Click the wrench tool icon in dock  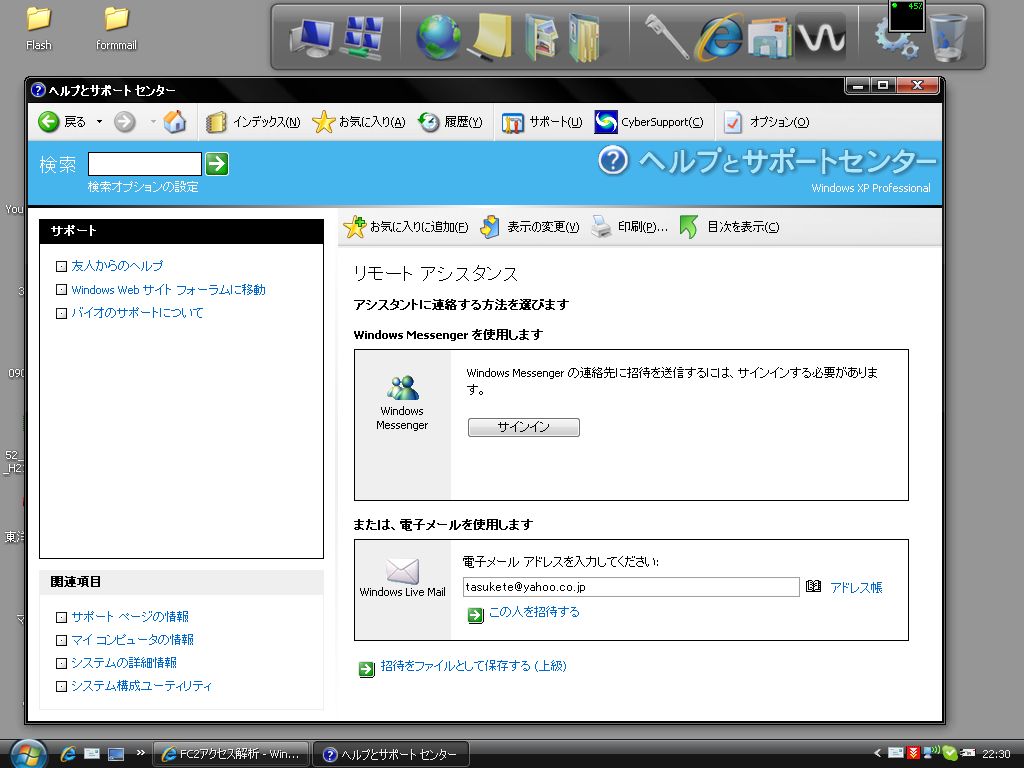(667, 37)
